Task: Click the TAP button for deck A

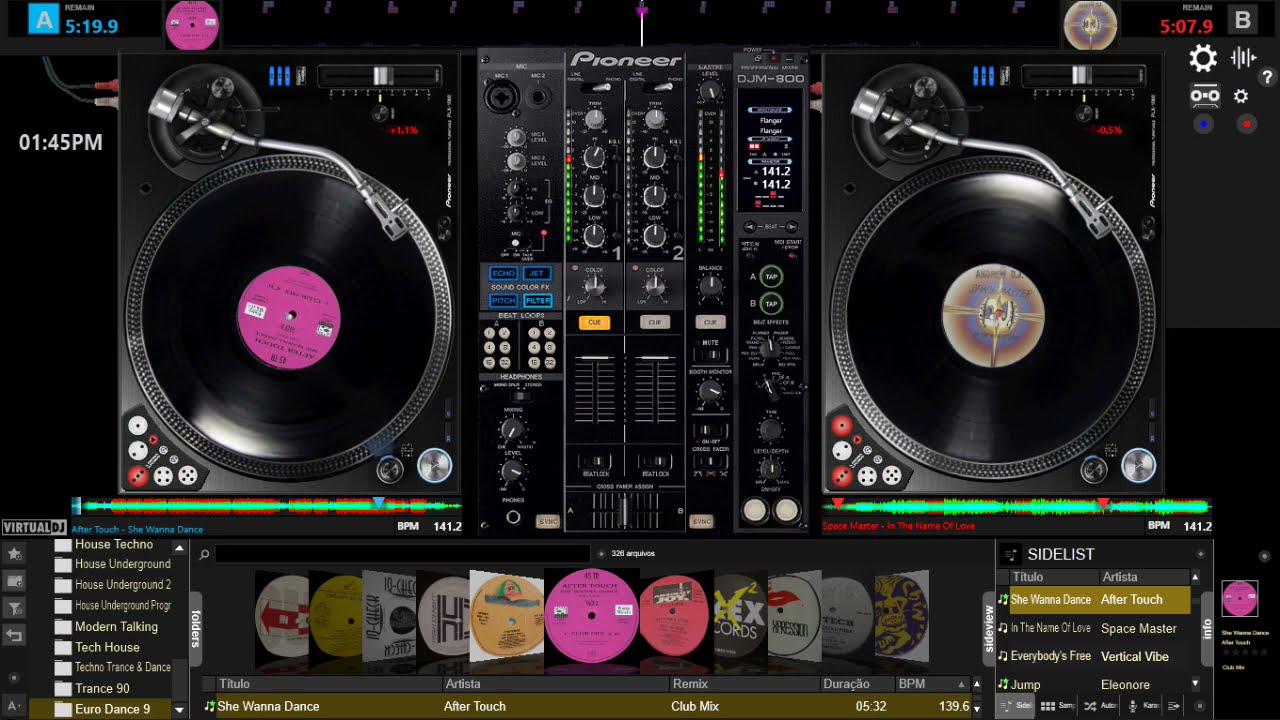Action: [x=771, y=276]
